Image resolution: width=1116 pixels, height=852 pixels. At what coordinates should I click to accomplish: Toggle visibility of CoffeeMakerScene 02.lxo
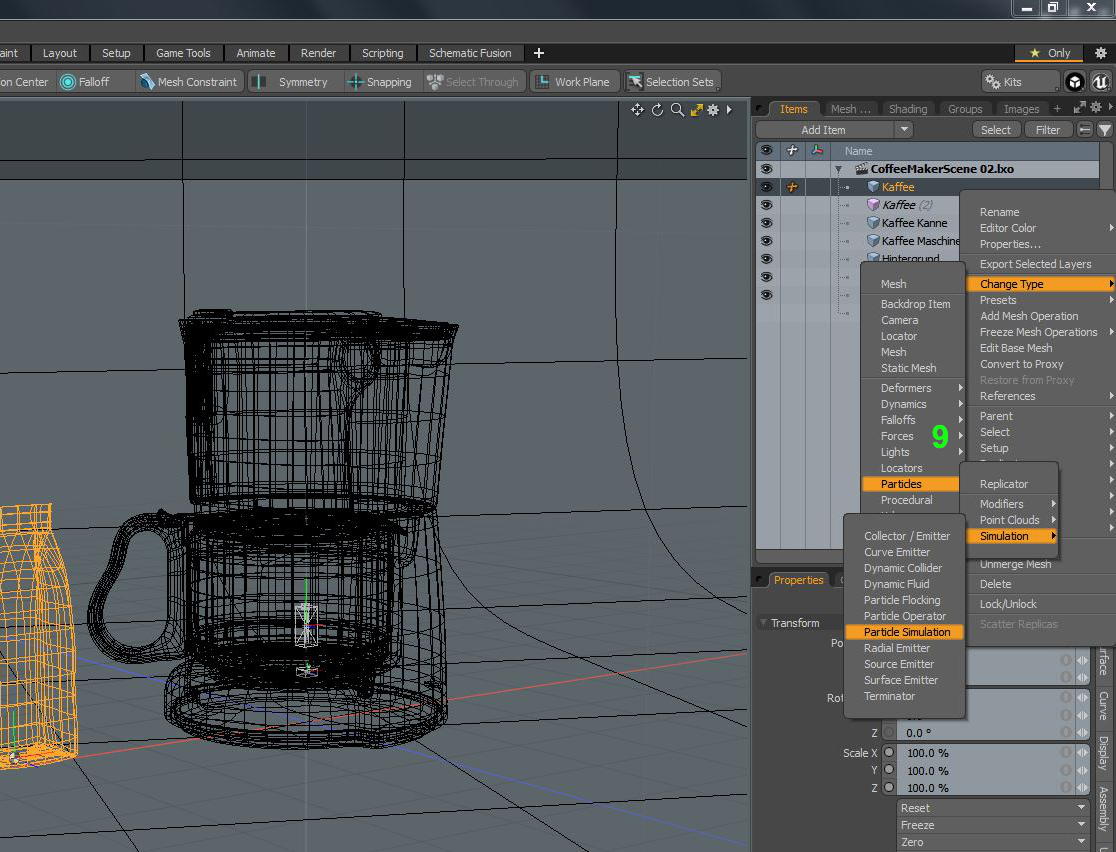click(766, 169)
